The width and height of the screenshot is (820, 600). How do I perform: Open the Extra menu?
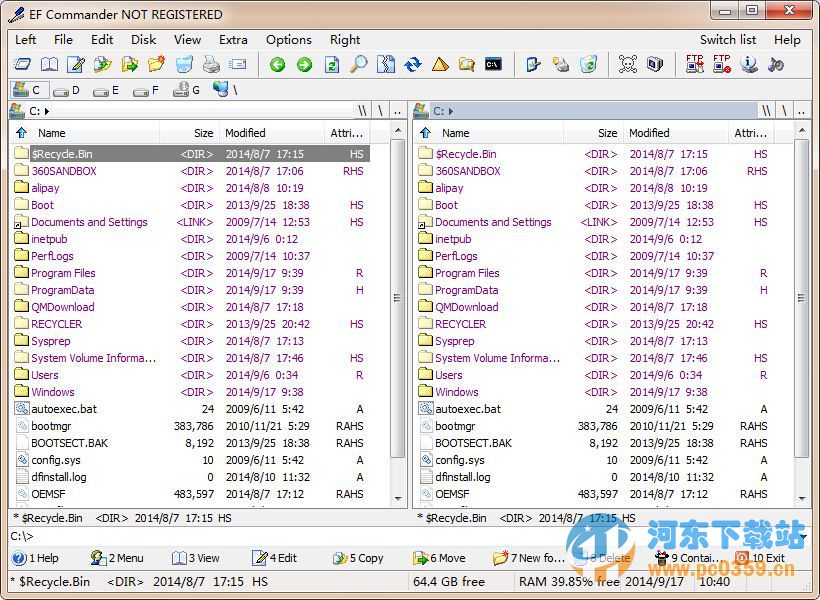tap(233, 40)
